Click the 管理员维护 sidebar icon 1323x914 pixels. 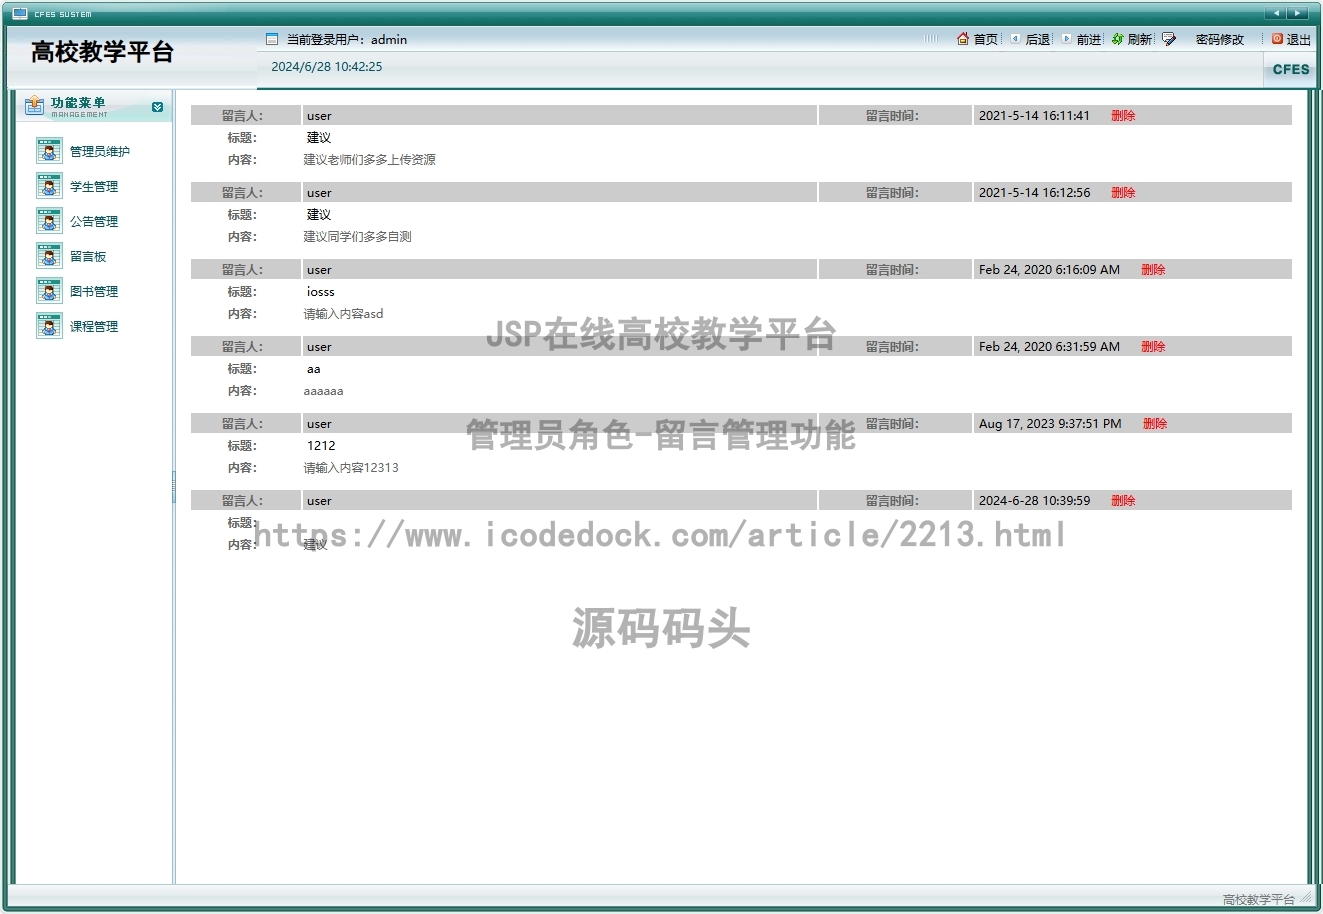49,151
